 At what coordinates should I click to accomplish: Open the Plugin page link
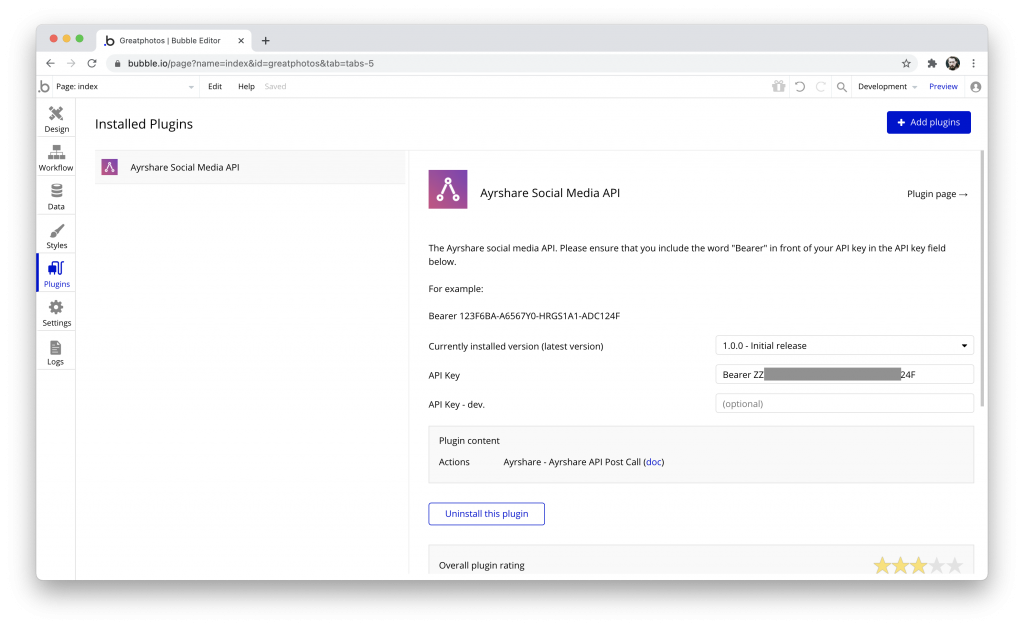coord(937,194)
